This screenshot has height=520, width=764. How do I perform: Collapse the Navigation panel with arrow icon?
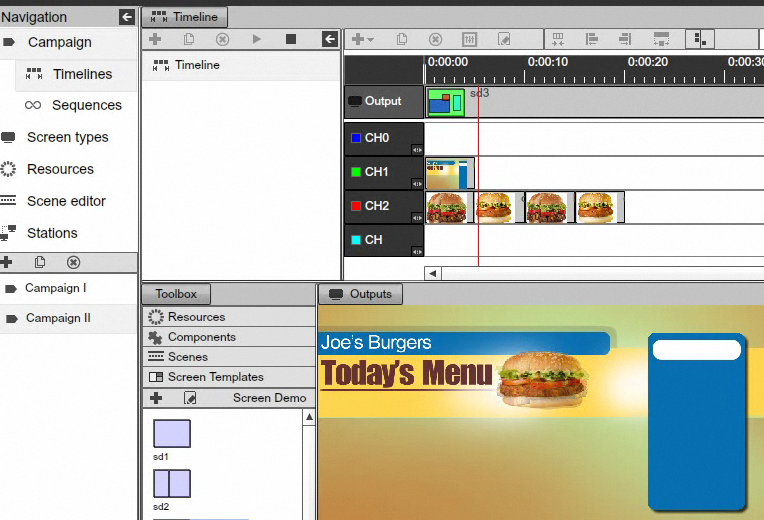pyautogui.click(x=126, y=16)
